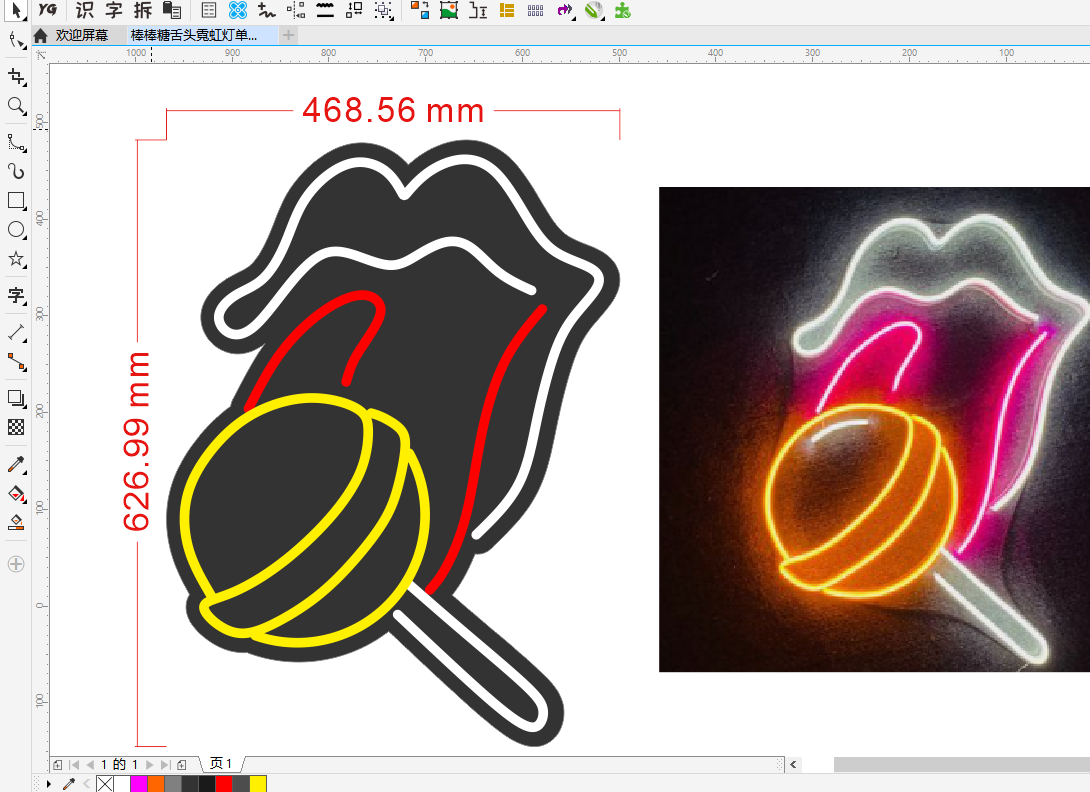
Task: Add a page before current page
Action: coord(58,764)
